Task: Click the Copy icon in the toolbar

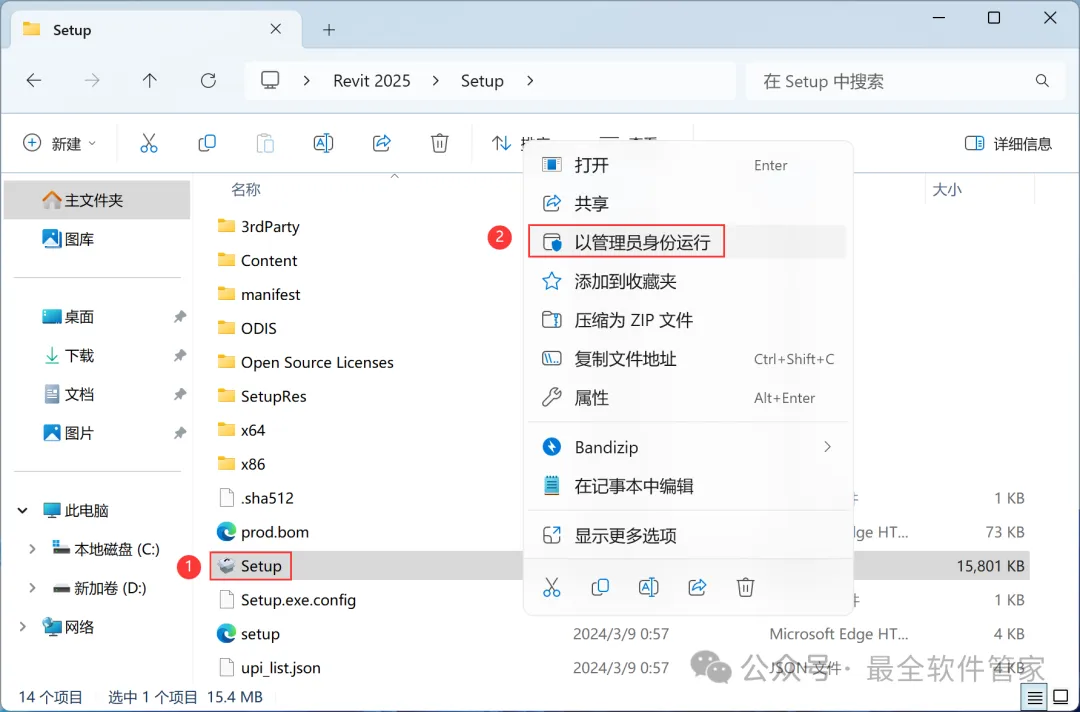Action: (207, 143)
